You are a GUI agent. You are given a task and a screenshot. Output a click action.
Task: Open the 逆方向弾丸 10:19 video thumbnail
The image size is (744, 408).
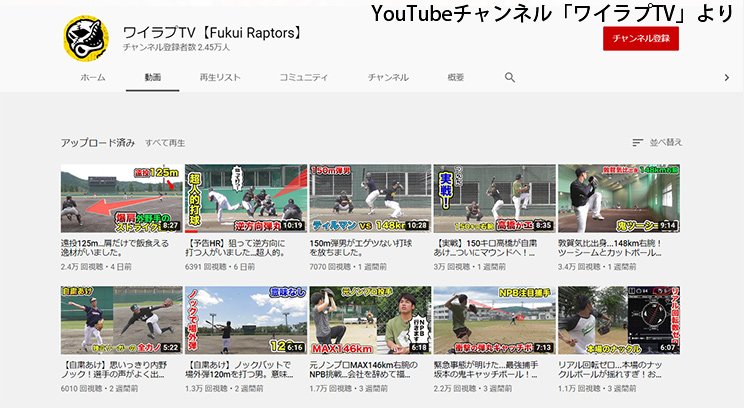245,198
